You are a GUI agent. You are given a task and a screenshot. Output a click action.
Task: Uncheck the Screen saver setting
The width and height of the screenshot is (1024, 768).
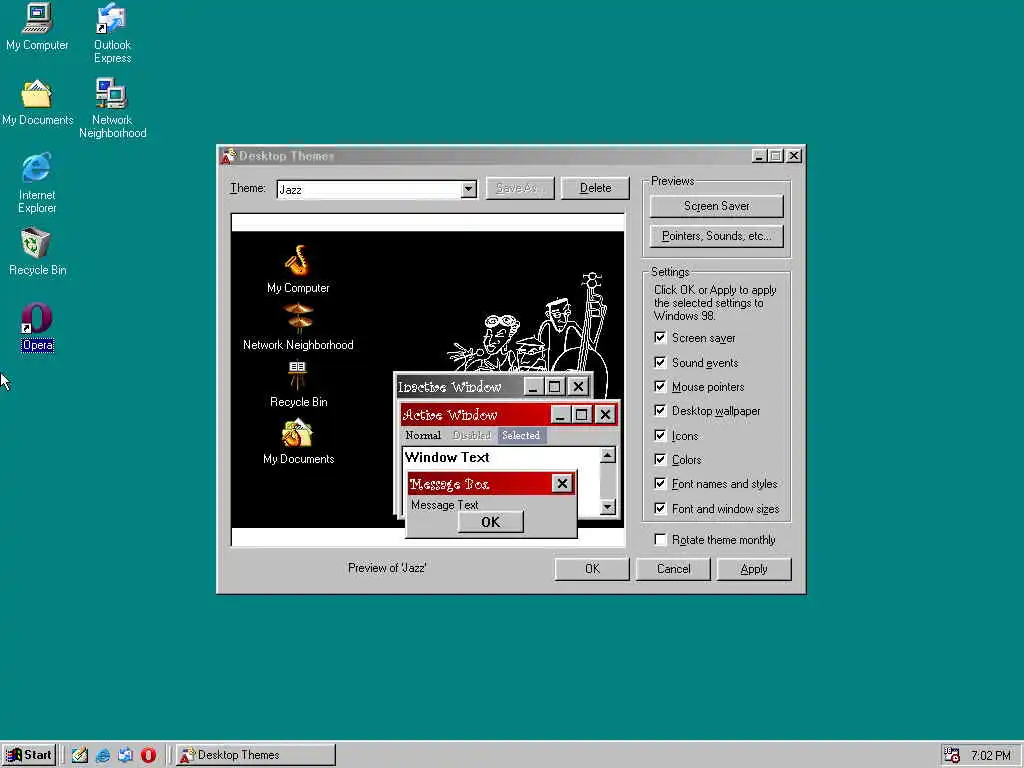660,338
